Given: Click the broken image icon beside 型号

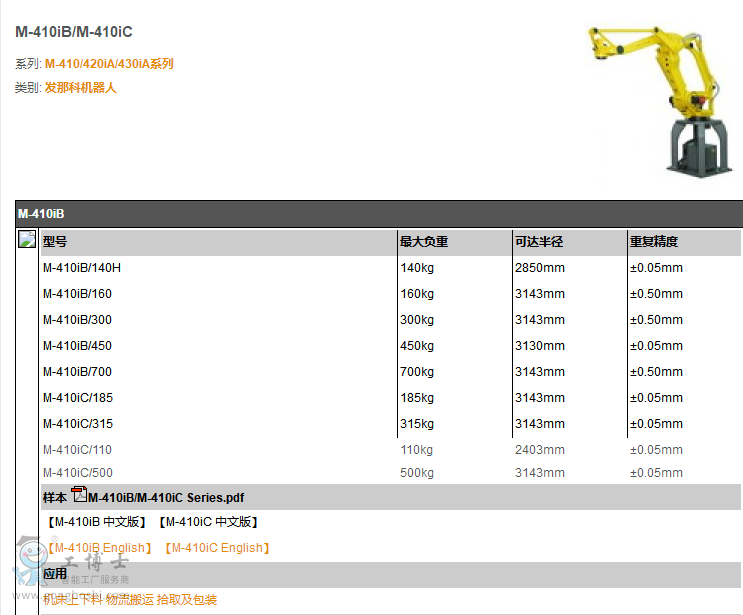Looking at the screenshot, I should click(28, 240).
